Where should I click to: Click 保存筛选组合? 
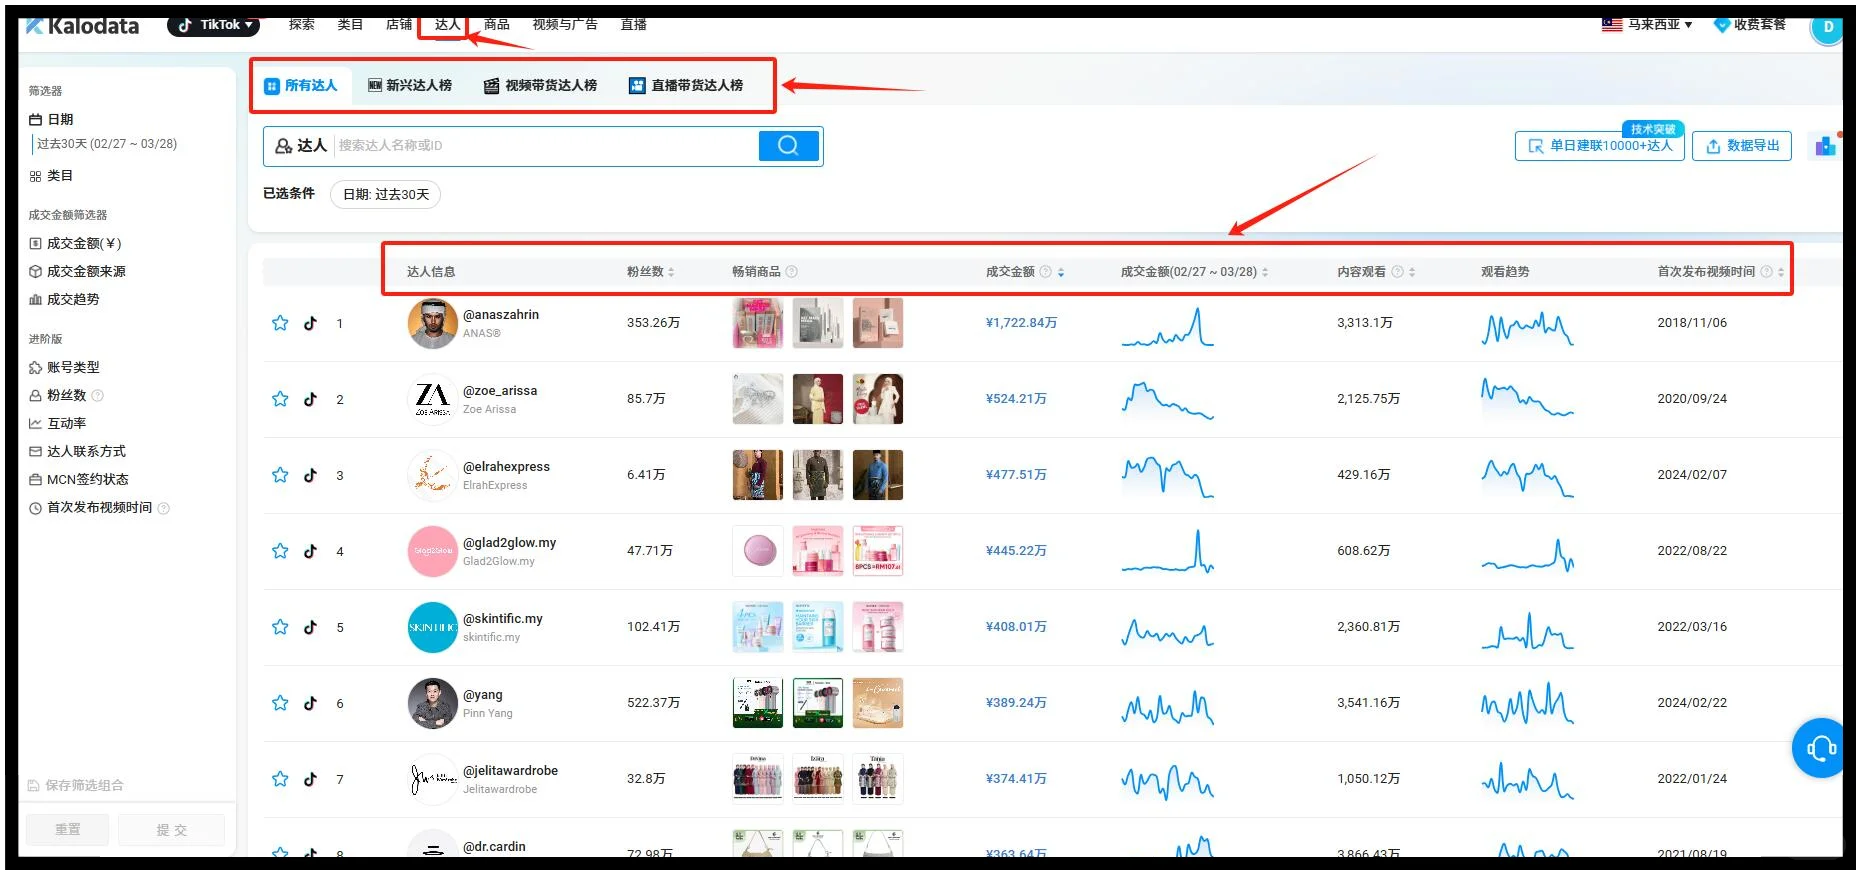click(x=76, y=786)
